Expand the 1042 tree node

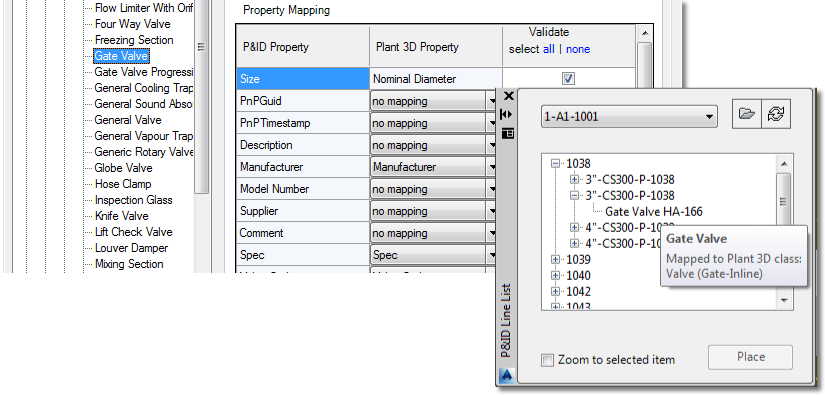point(555,291)
